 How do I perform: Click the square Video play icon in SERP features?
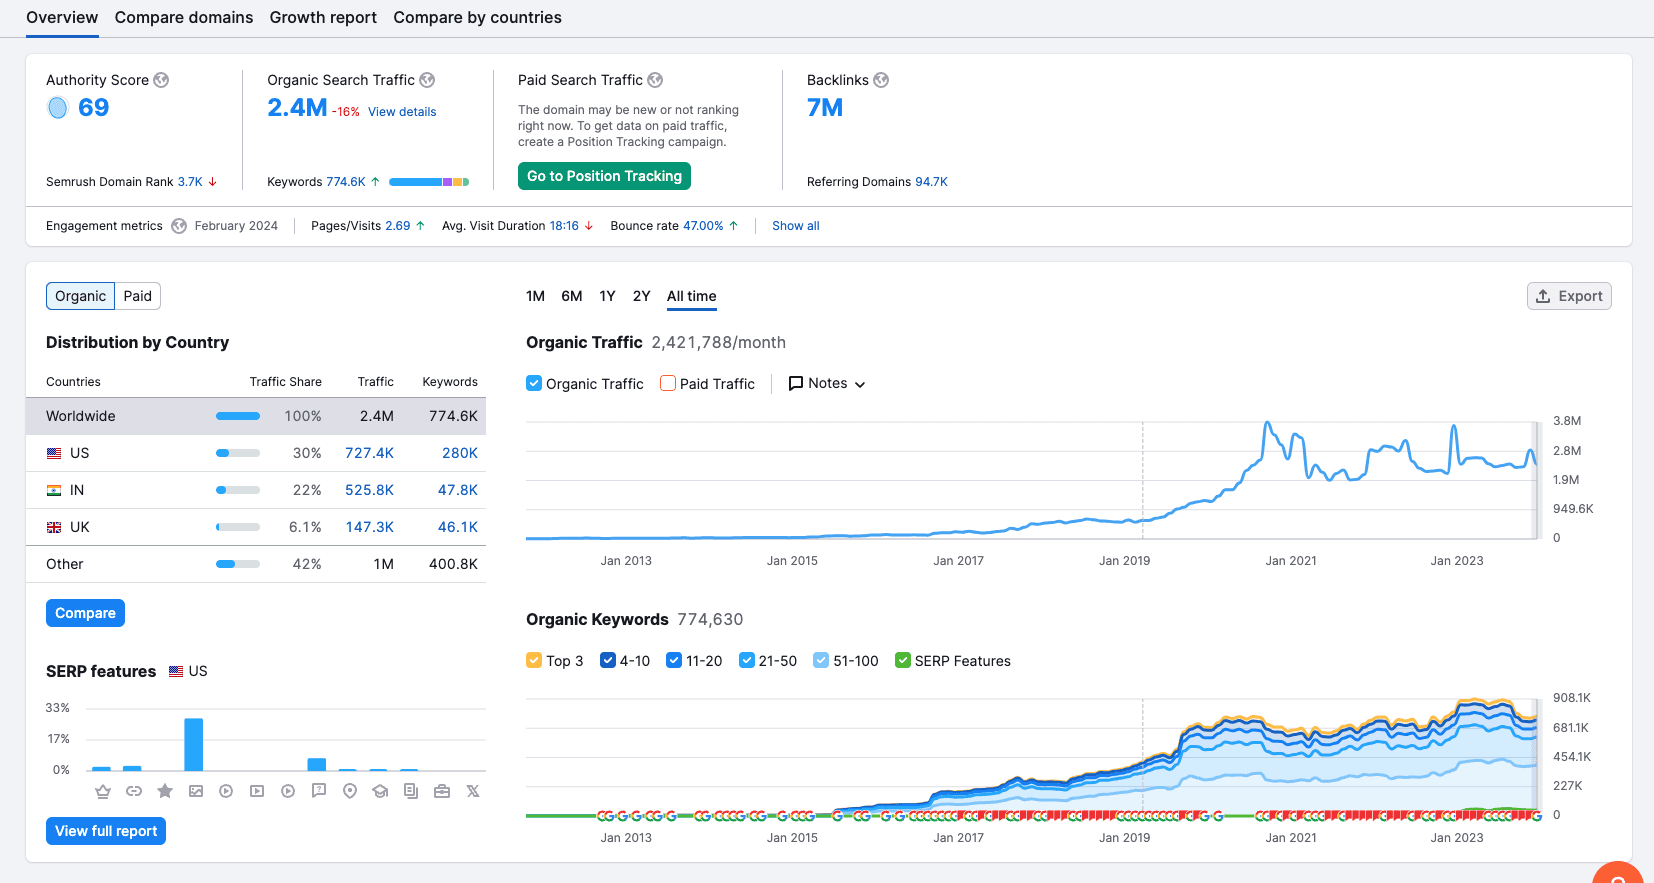pos(257,791)
